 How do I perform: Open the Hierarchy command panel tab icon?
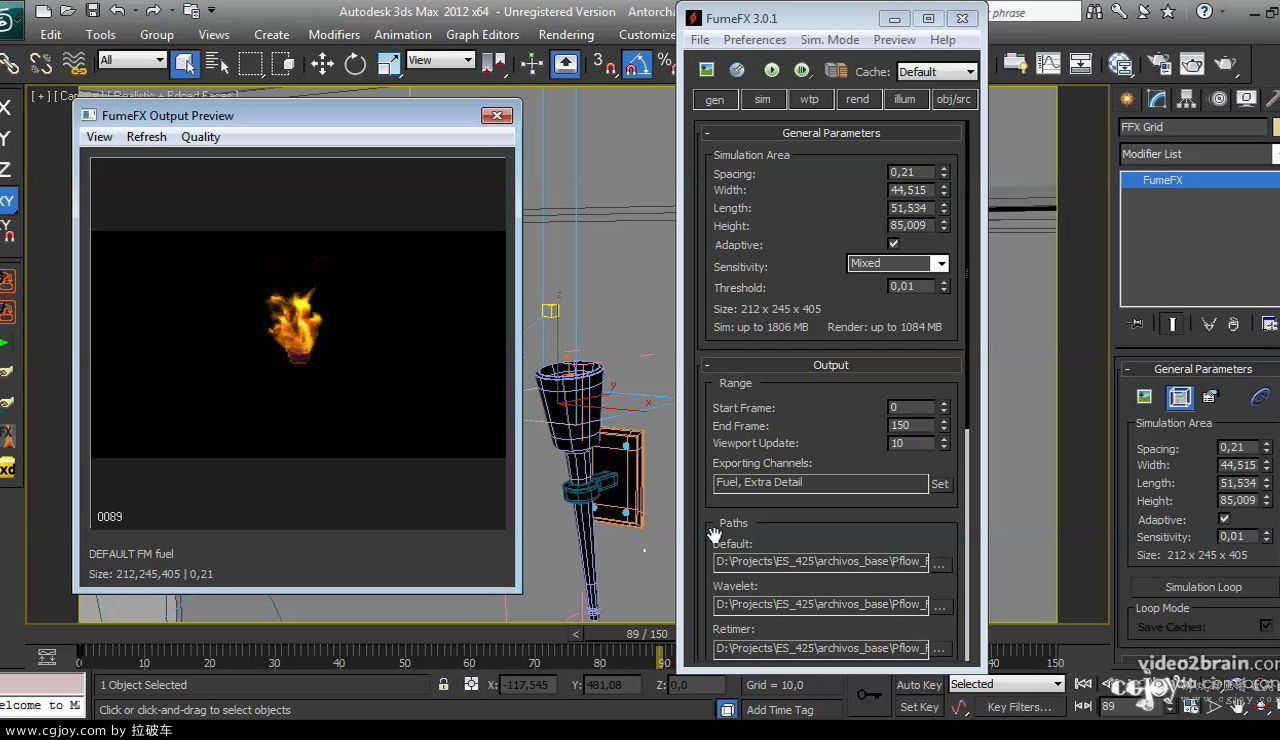[x=1187, y=99]
